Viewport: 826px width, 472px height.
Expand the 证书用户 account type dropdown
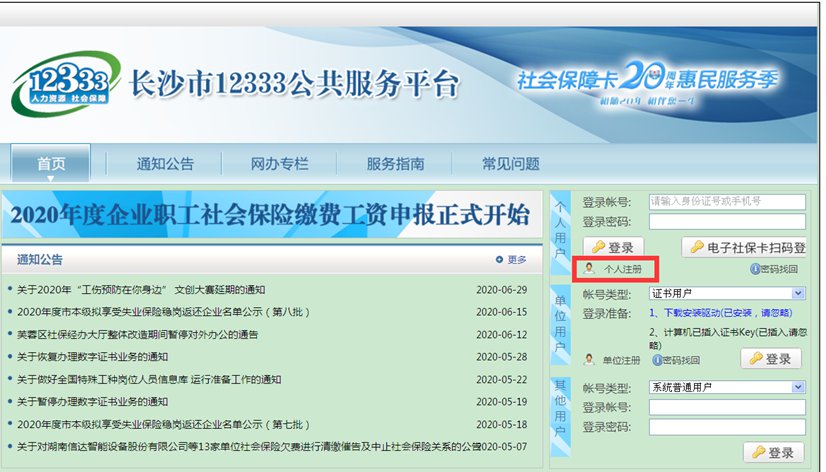[798, 293]
